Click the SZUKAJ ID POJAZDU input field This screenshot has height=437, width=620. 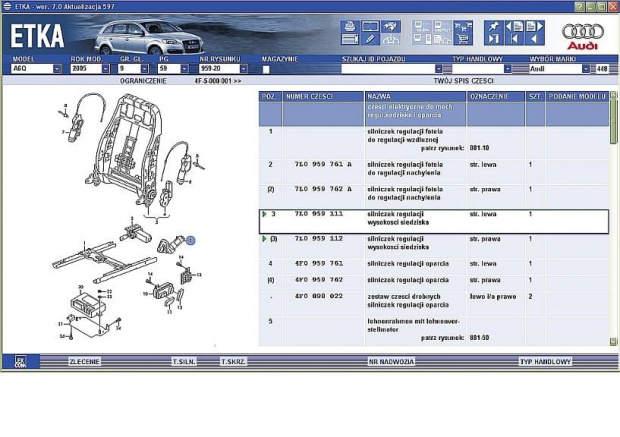tap(388, 69)
